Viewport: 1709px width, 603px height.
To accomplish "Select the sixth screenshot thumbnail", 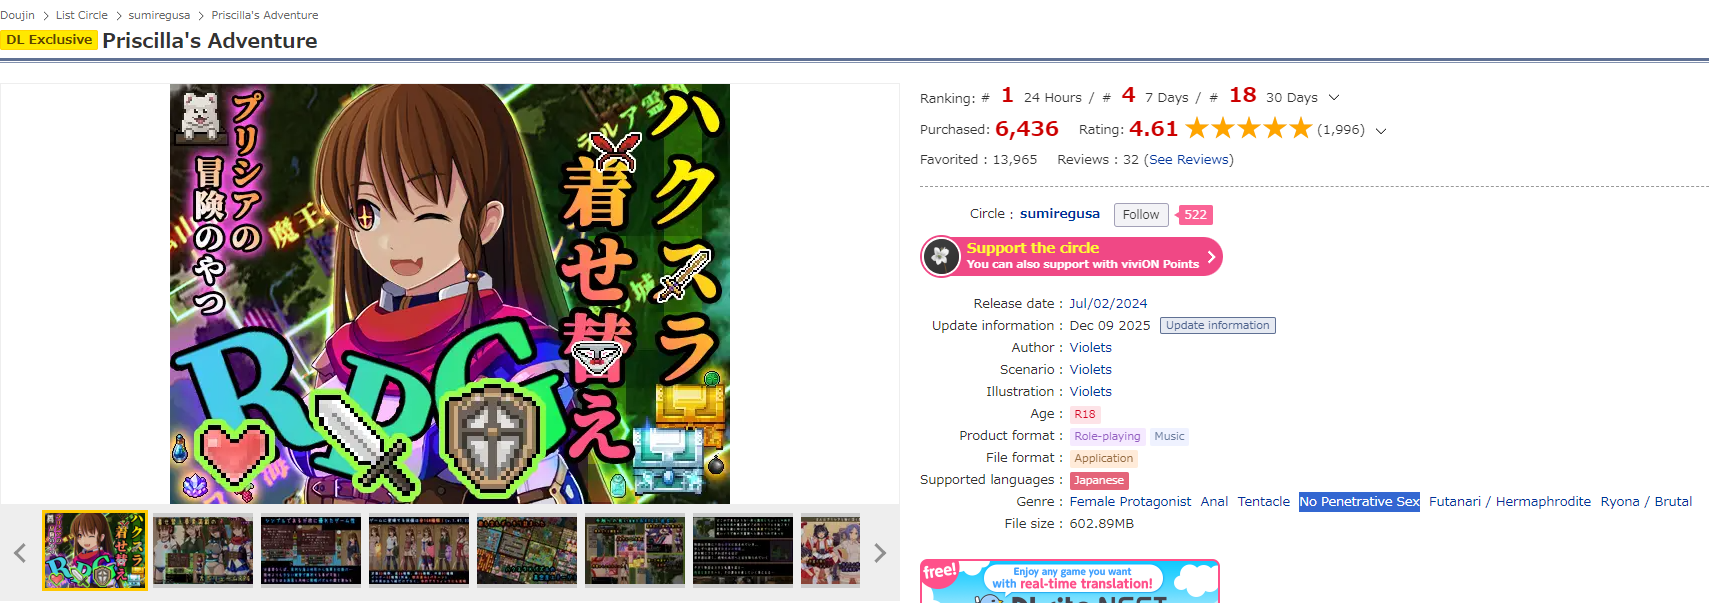I will pyautogui.click(x=635, y=550).
